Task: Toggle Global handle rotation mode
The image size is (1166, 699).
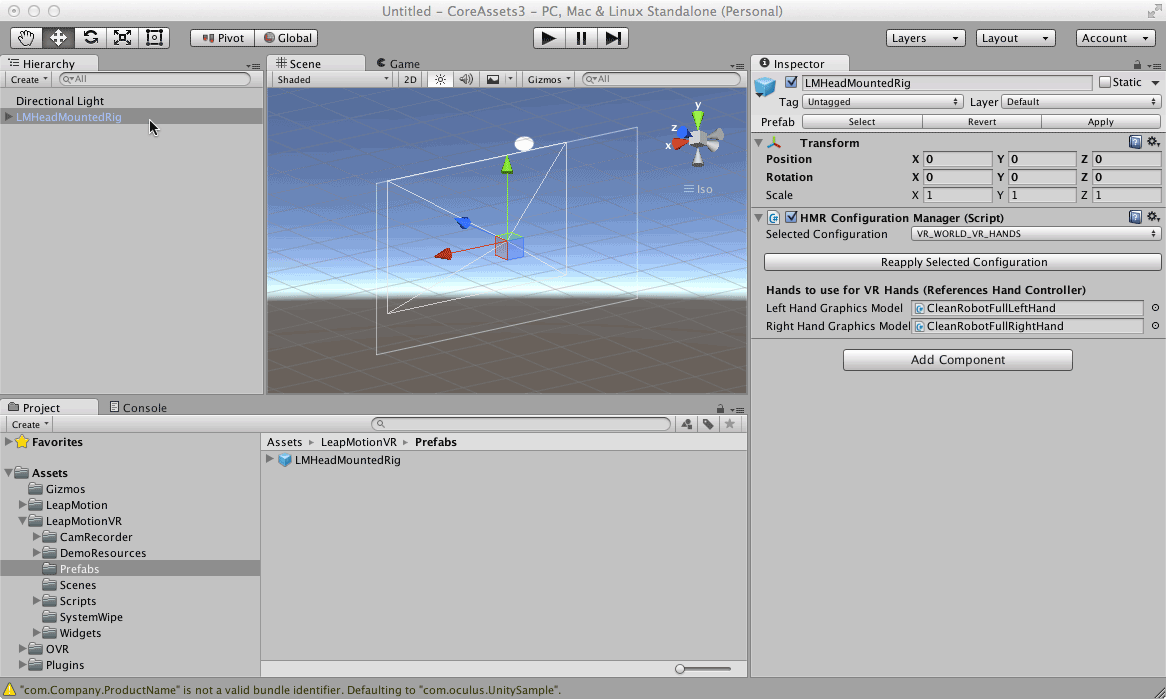Action: pos(287,38)
